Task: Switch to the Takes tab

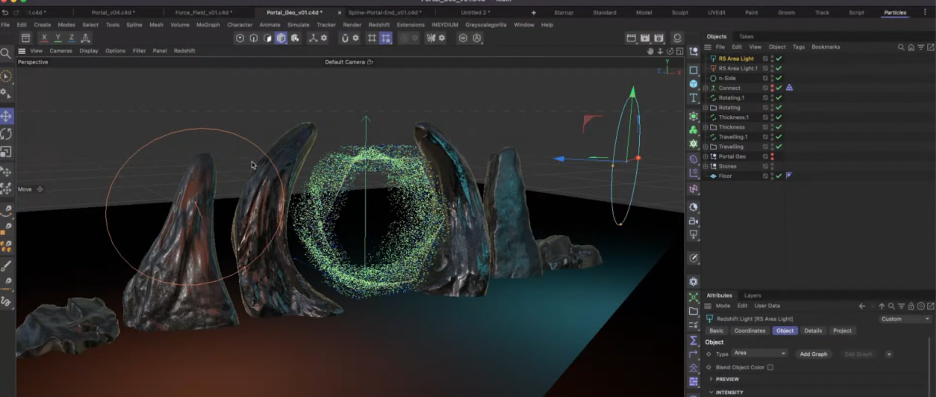Action: coord(746,36)
